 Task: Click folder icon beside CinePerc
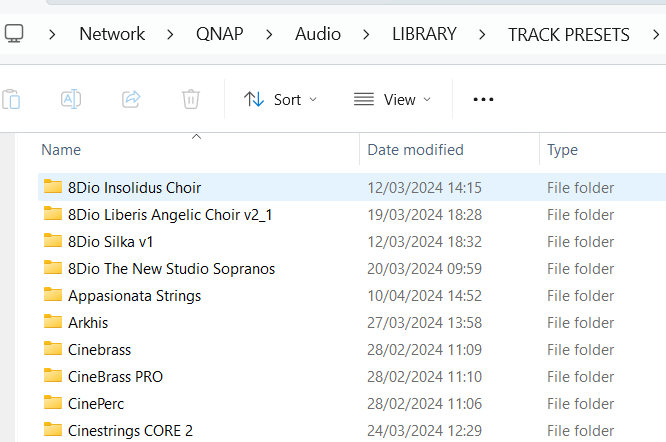tap(53, 403)
